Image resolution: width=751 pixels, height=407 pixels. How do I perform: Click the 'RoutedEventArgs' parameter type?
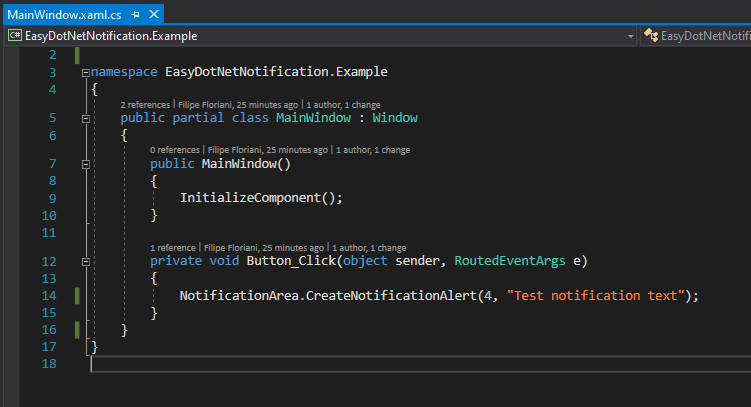510,261
